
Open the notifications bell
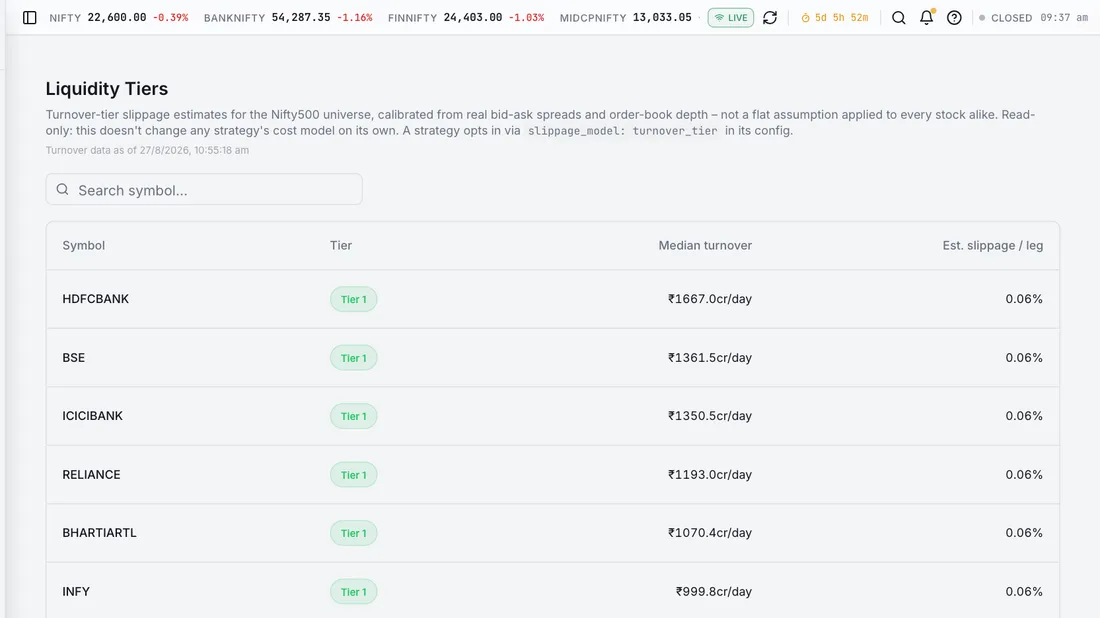[927, 18]
